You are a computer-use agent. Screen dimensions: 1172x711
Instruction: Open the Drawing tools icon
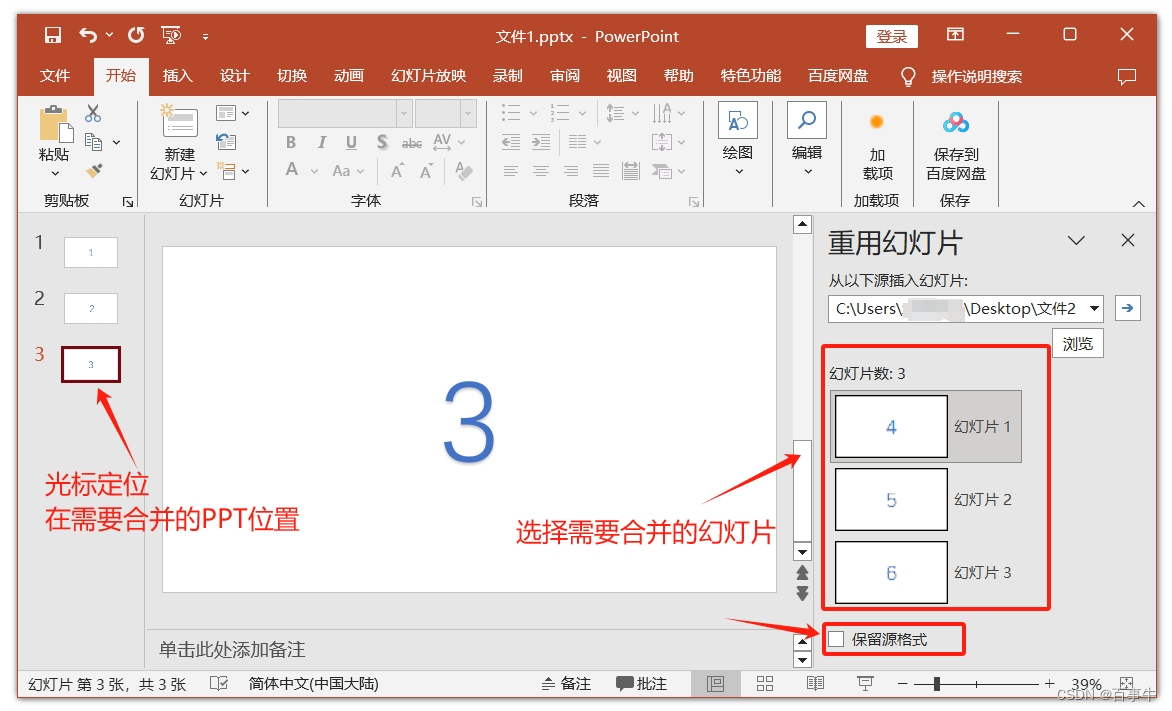[738, 120]
